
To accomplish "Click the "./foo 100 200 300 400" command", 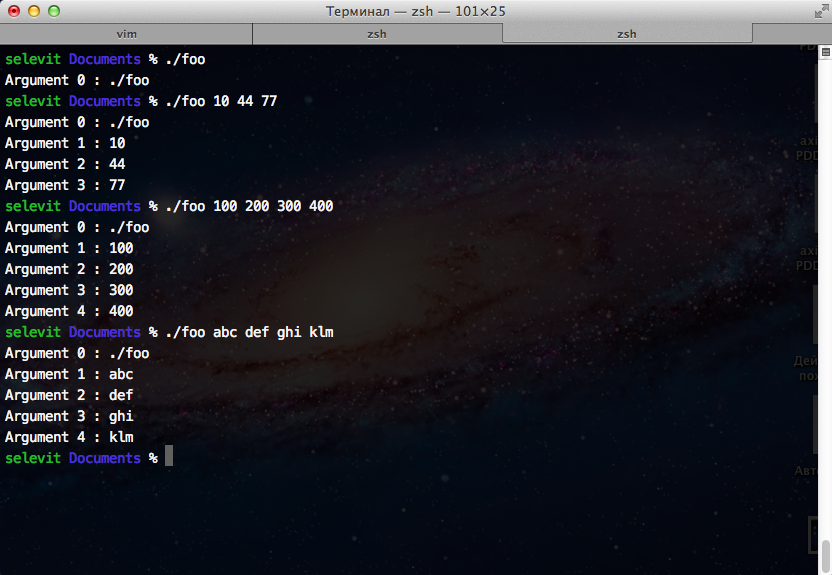I will click(249, 206).
